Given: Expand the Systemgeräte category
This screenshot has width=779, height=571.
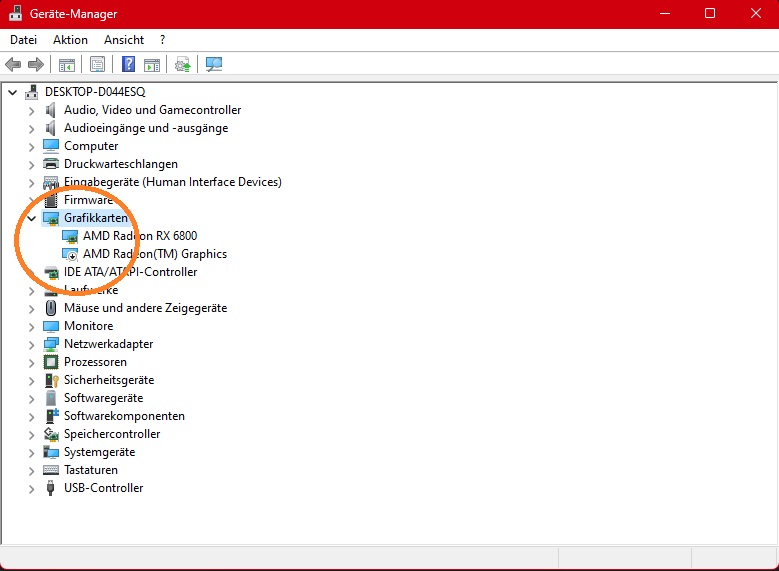Looking at the screenshot, I should pos(32,453).
